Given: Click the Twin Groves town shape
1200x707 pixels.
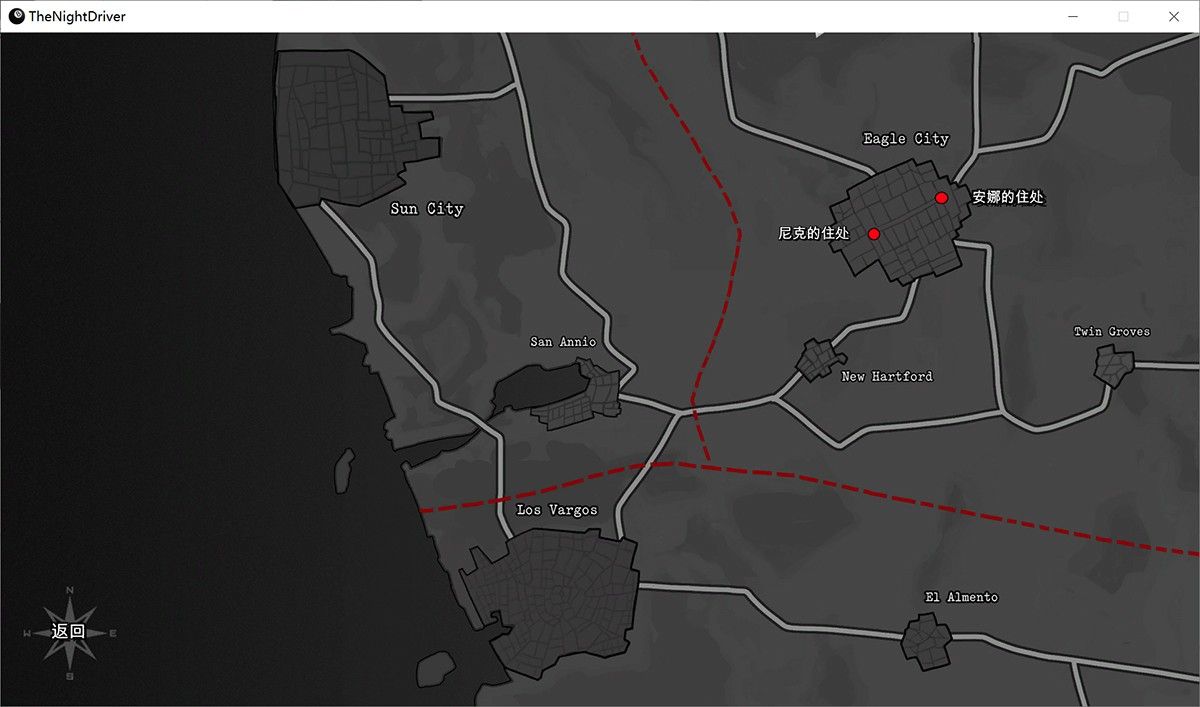Looking at the screenshot, I should tap(1113, 365).
